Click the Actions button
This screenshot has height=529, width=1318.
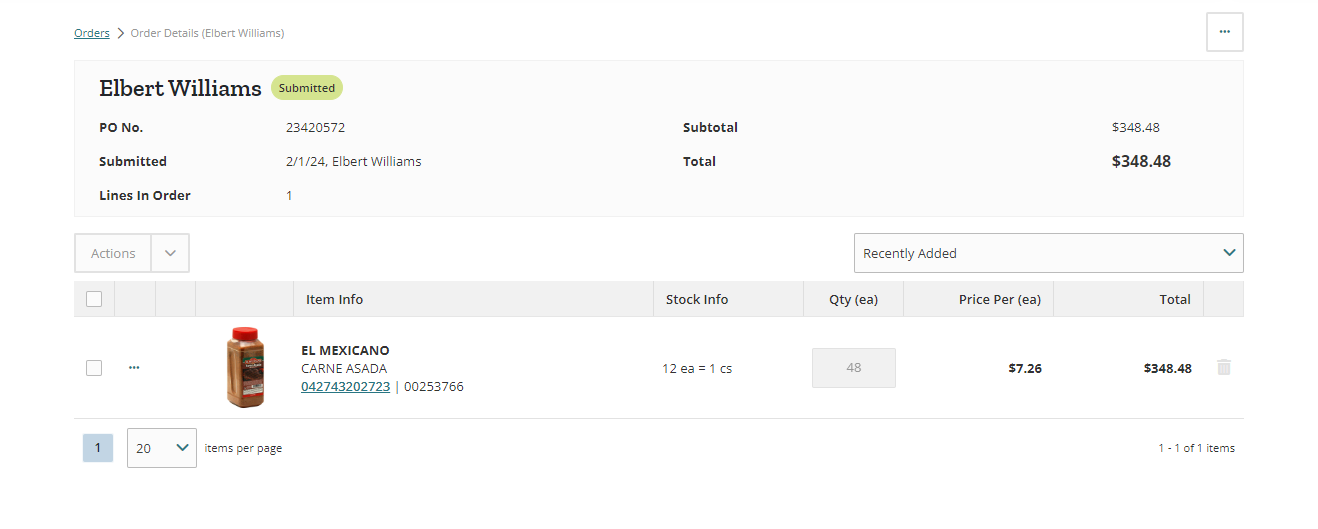coord(113,253)
